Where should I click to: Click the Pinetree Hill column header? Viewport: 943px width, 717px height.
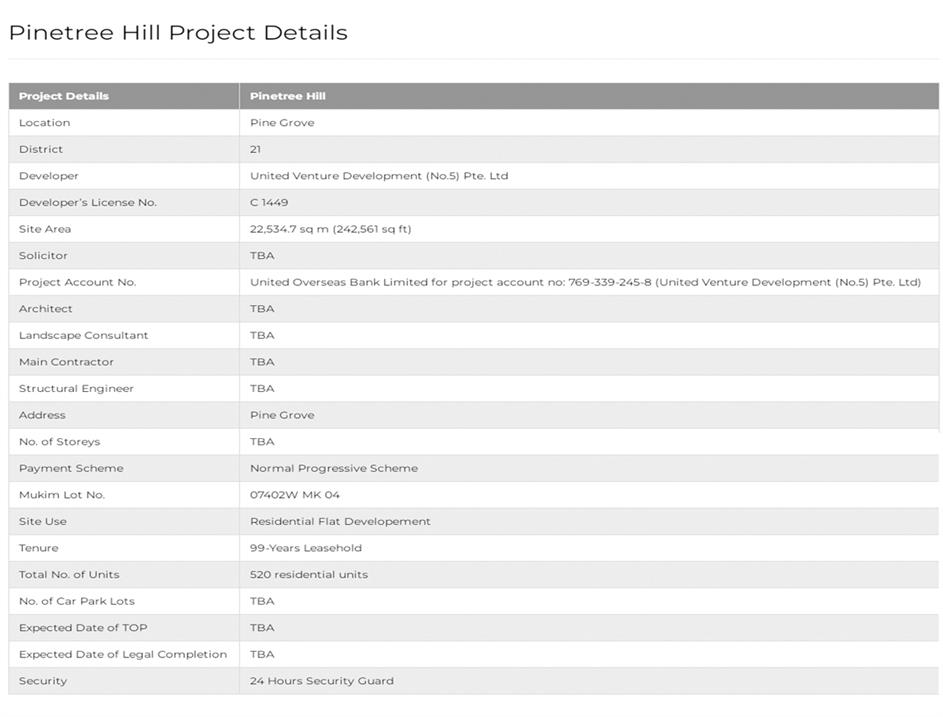point(288,96)
